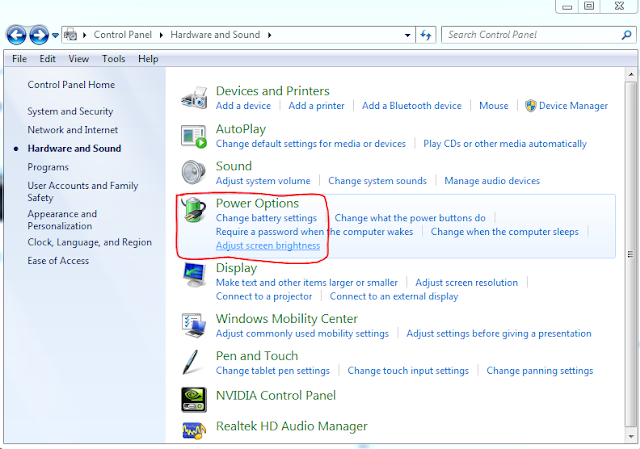Click Adjust screen resolution
The image size is (640, 449).
point(467,282)
